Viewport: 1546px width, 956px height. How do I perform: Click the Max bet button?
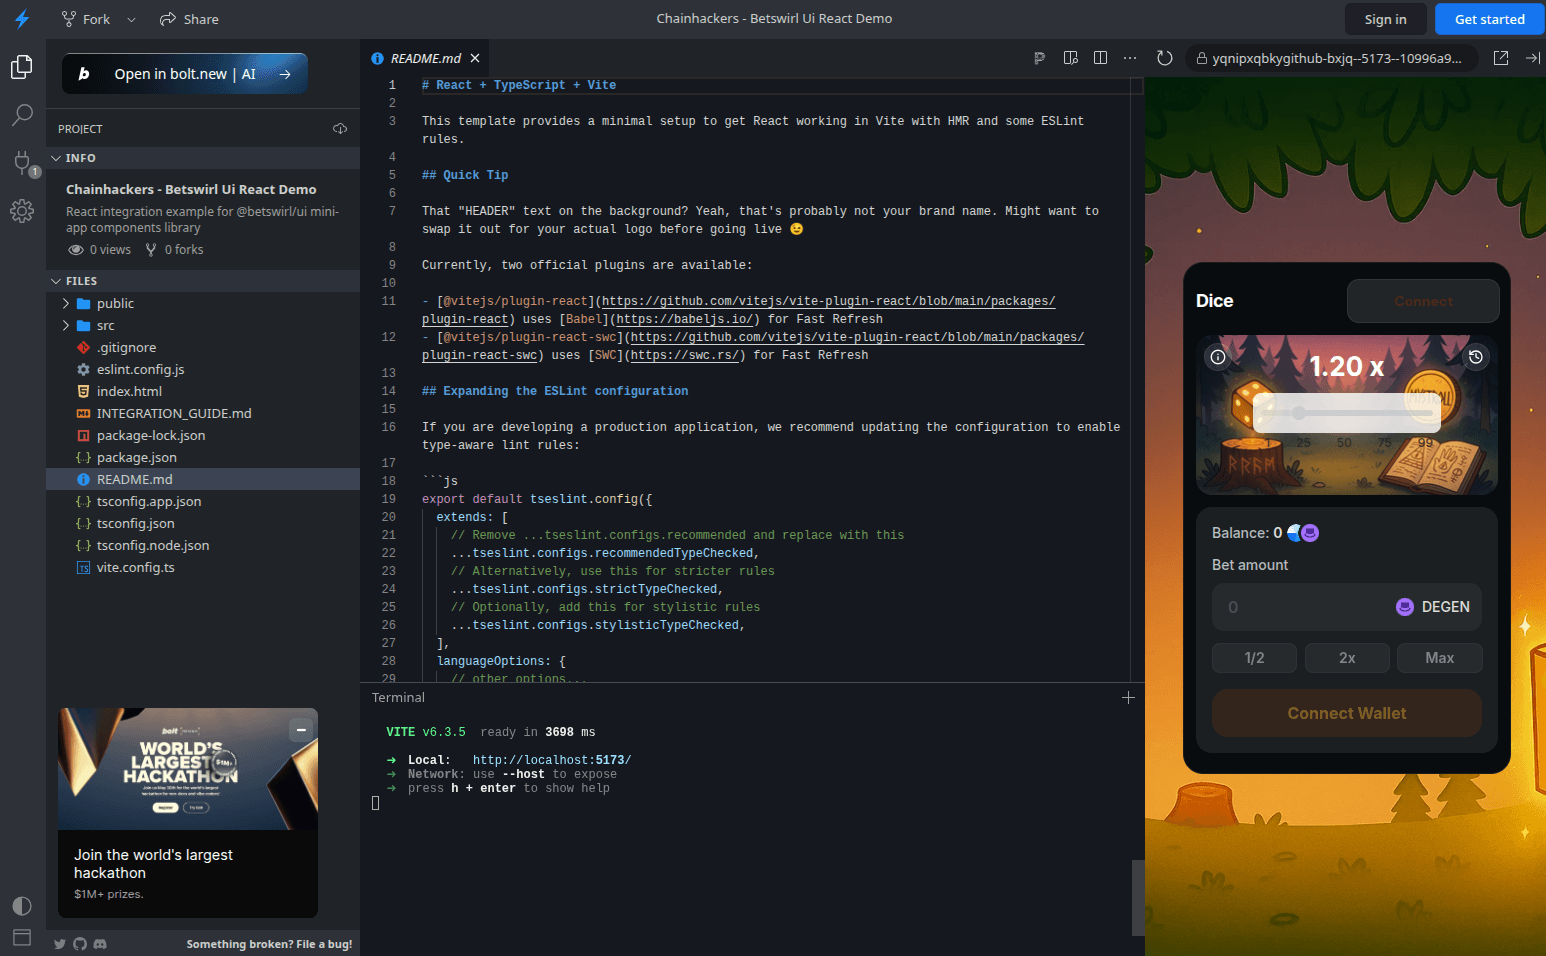(x=1440, y=658)
